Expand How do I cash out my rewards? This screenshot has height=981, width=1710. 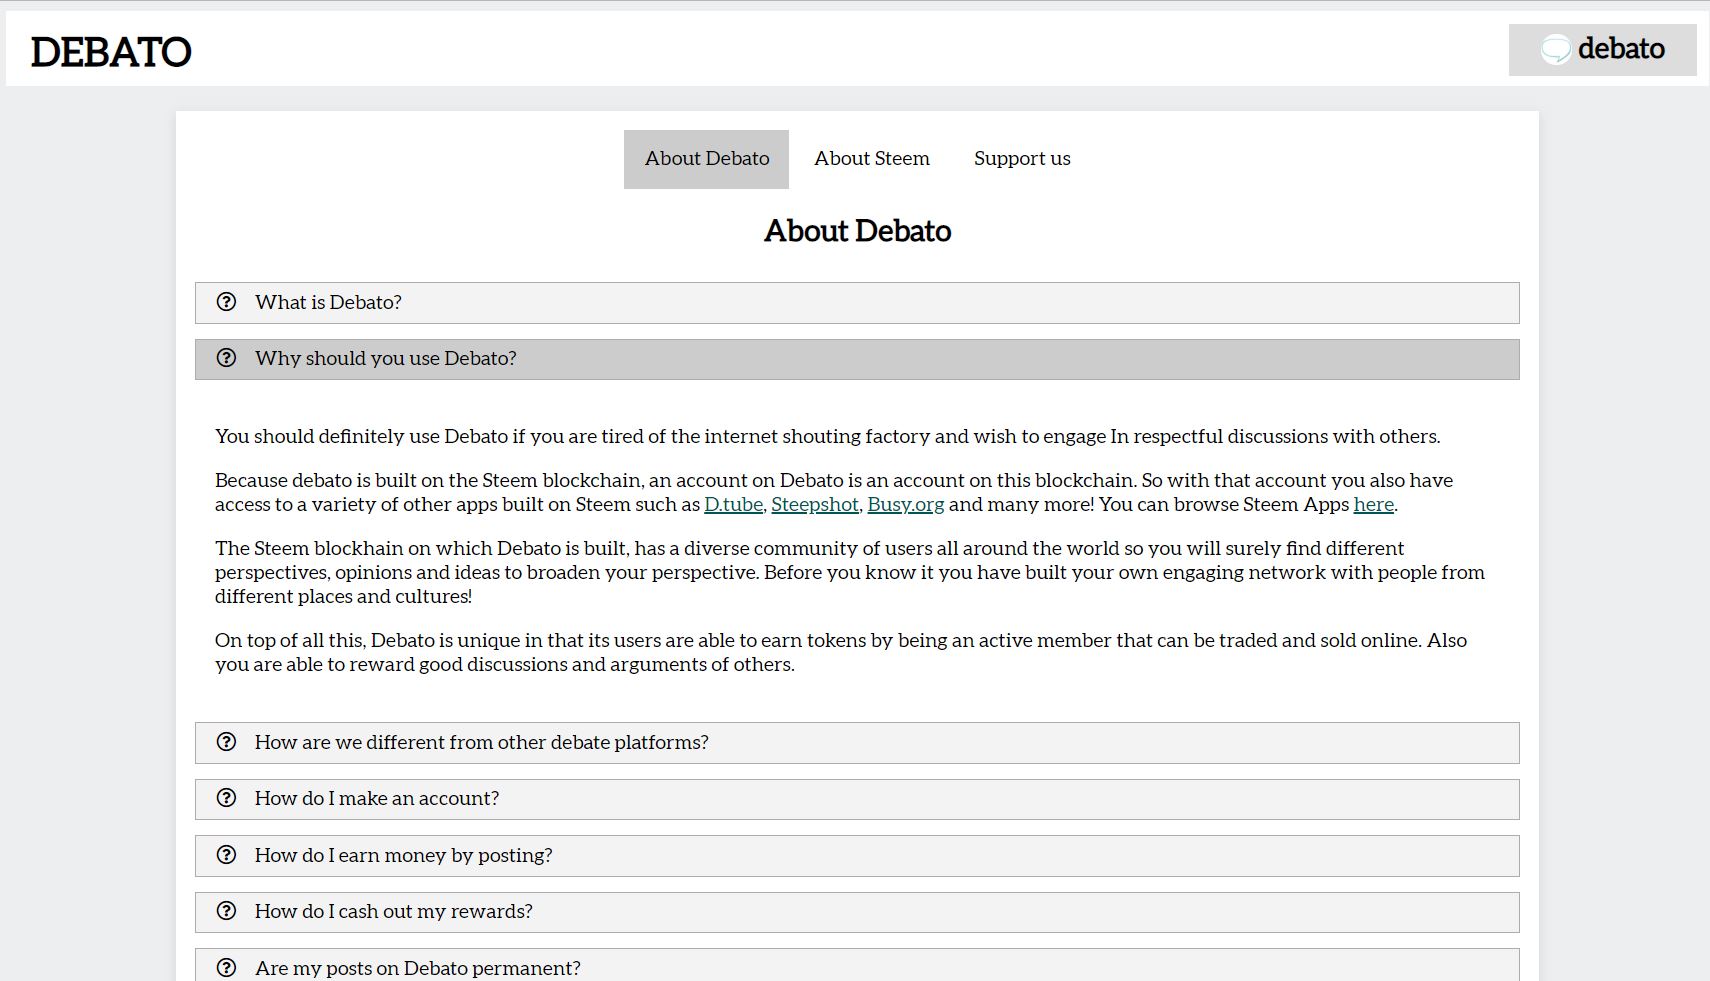point(857,912)
